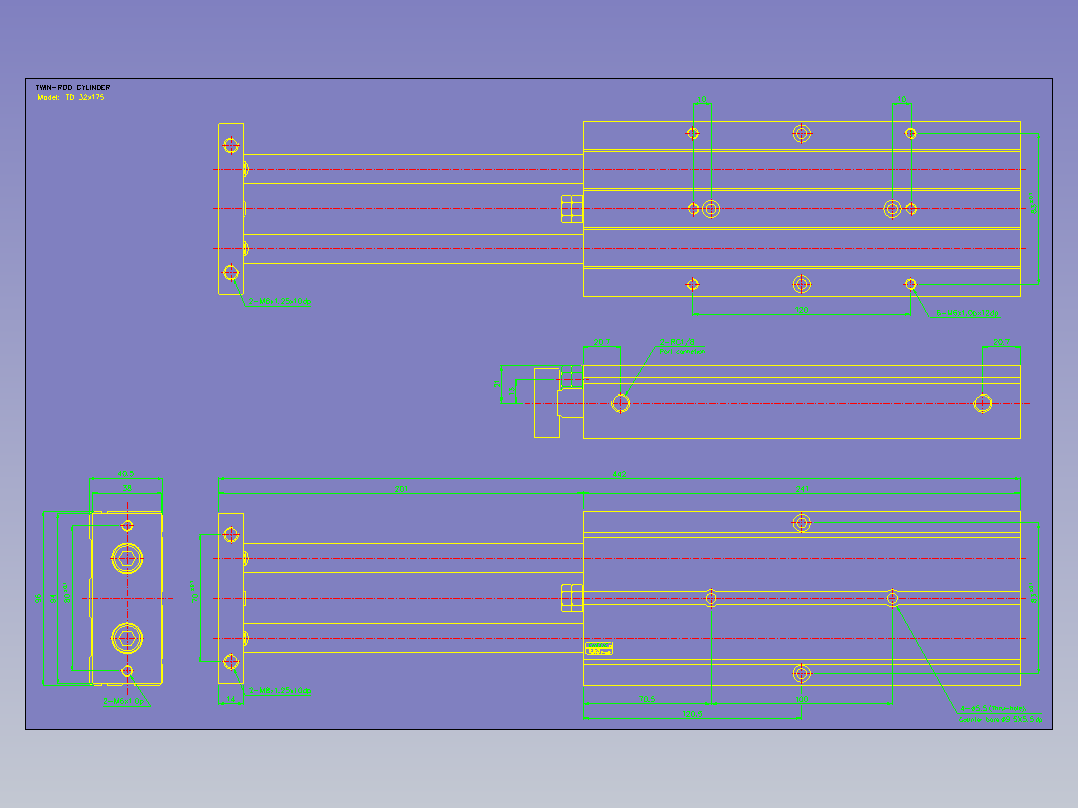Click the '241' body length dimension
Screen dimensions: 1078x808
click(802, 489)
